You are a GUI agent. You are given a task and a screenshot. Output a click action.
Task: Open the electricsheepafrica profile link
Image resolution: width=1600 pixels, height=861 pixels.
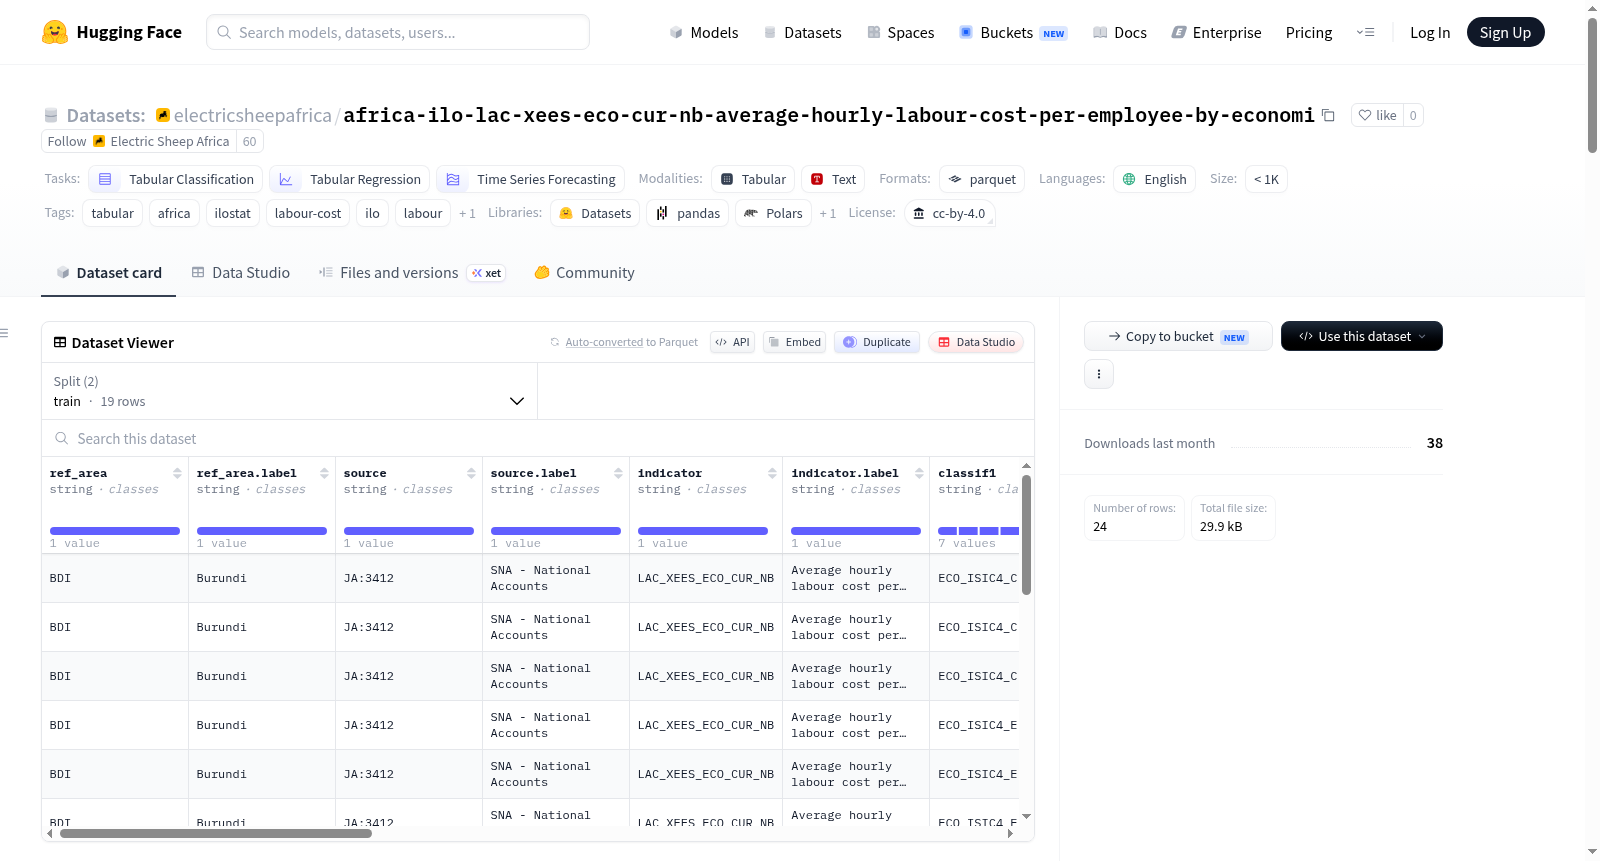point(252,115)
